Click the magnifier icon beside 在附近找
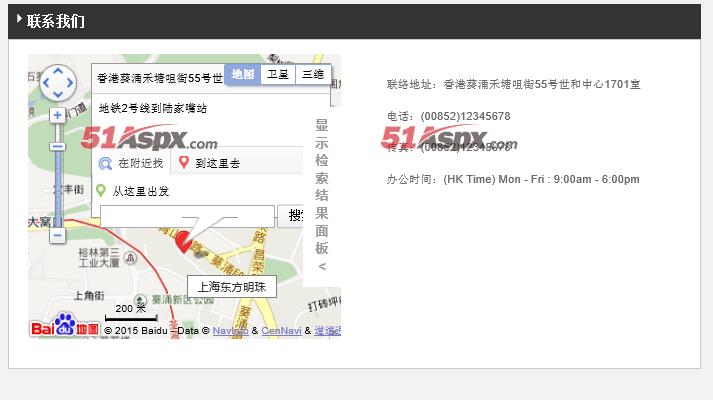The image size is (713, 400). coord(105,164)
